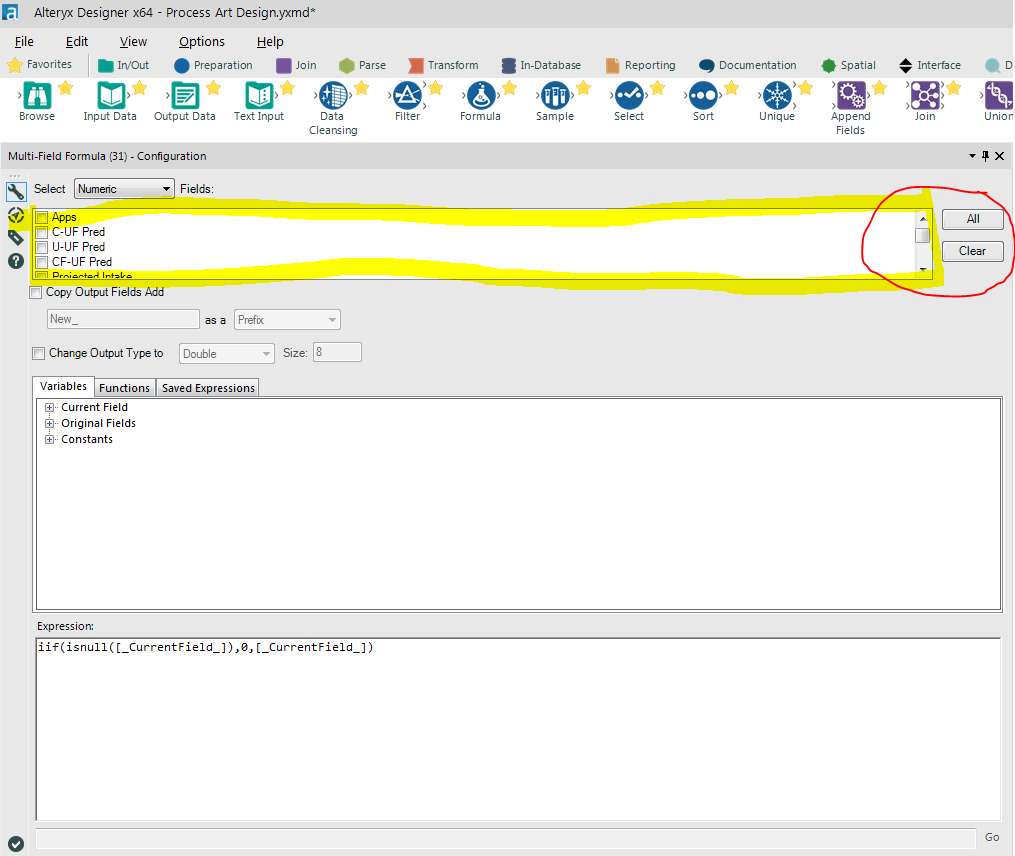Check the Apps field checkbox

[x=41, y=217]
